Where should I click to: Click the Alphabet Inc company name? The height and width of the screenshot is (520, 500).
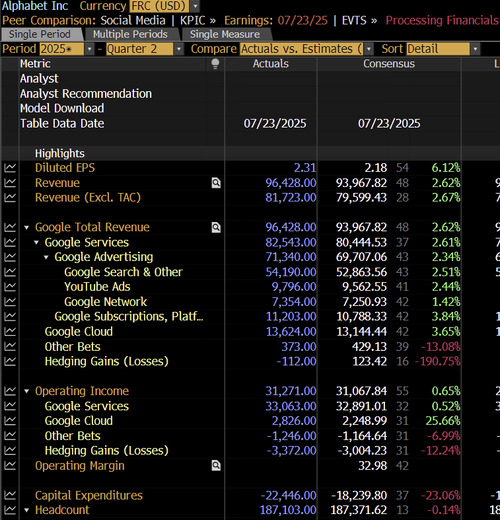(x=35, y=6)
